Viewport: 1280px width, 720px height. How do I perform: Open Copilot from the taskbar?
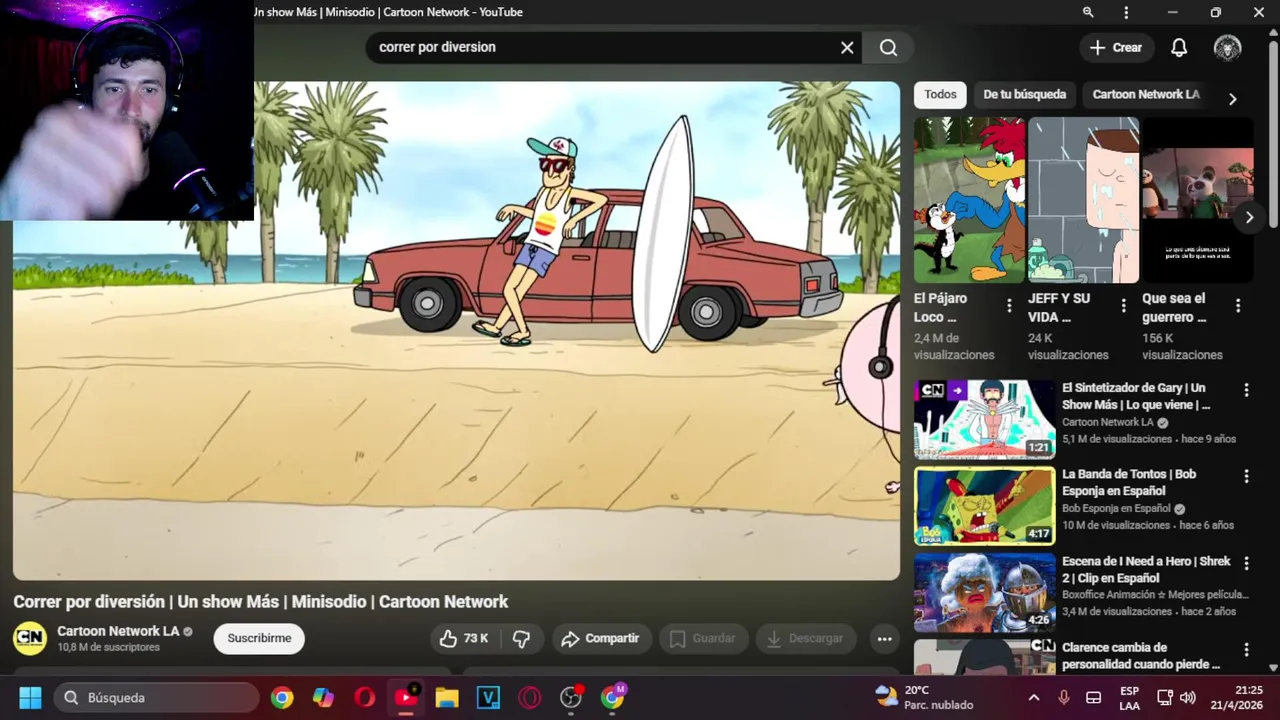tap(323, 697)
